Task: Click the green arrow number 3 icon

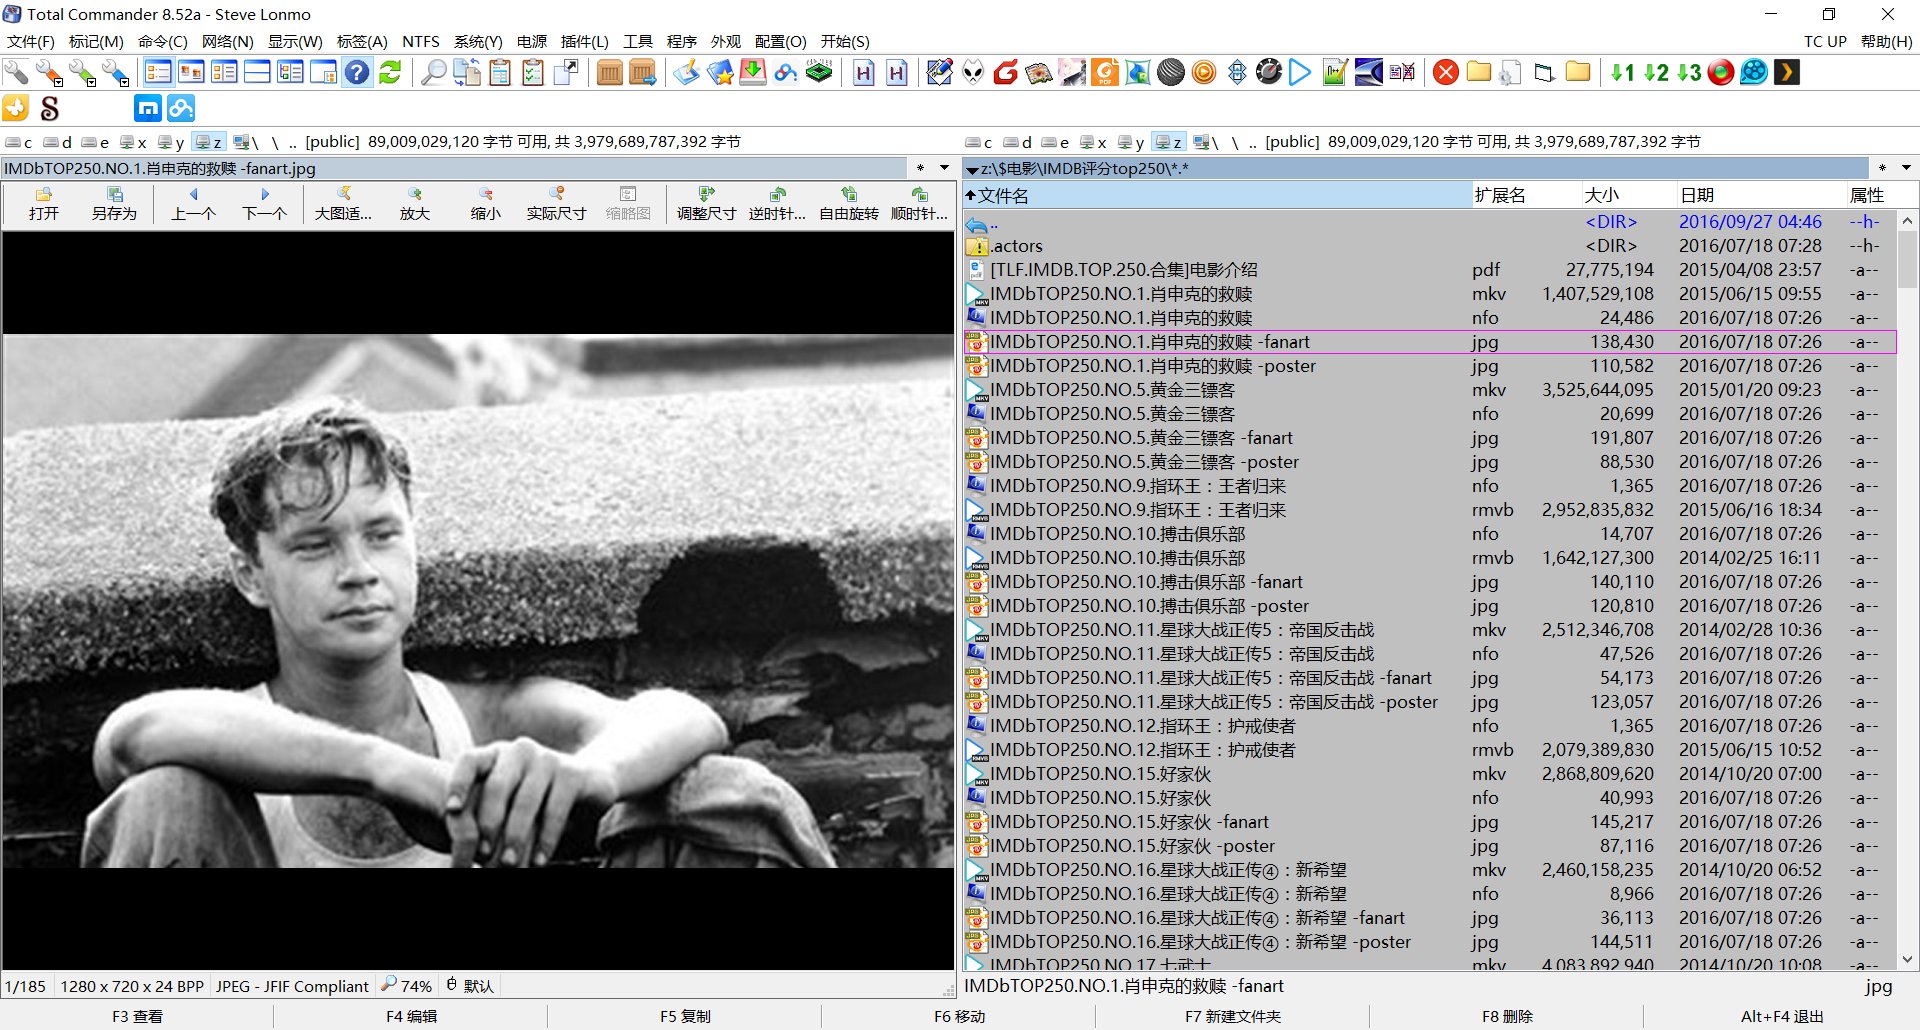Action: 1689,72
